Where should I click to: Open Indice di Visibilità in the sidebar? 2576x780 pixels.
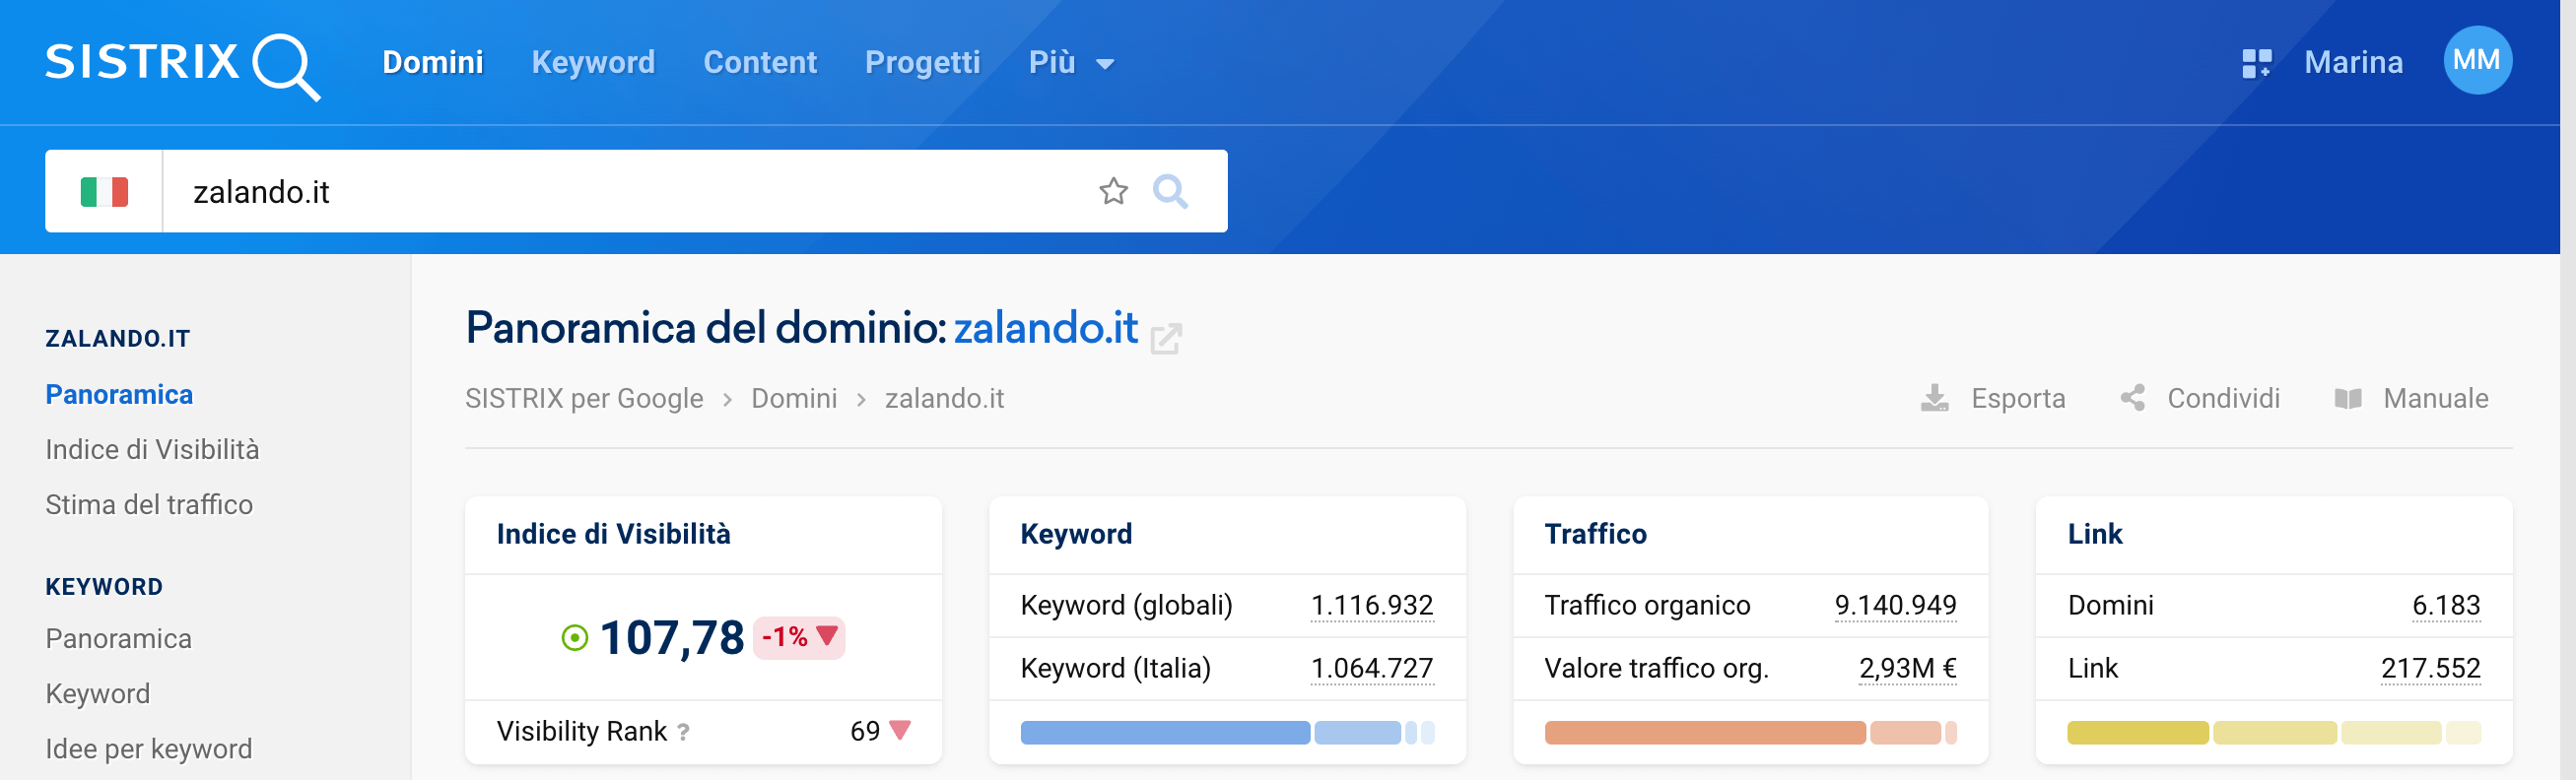(x=152, y=449)
